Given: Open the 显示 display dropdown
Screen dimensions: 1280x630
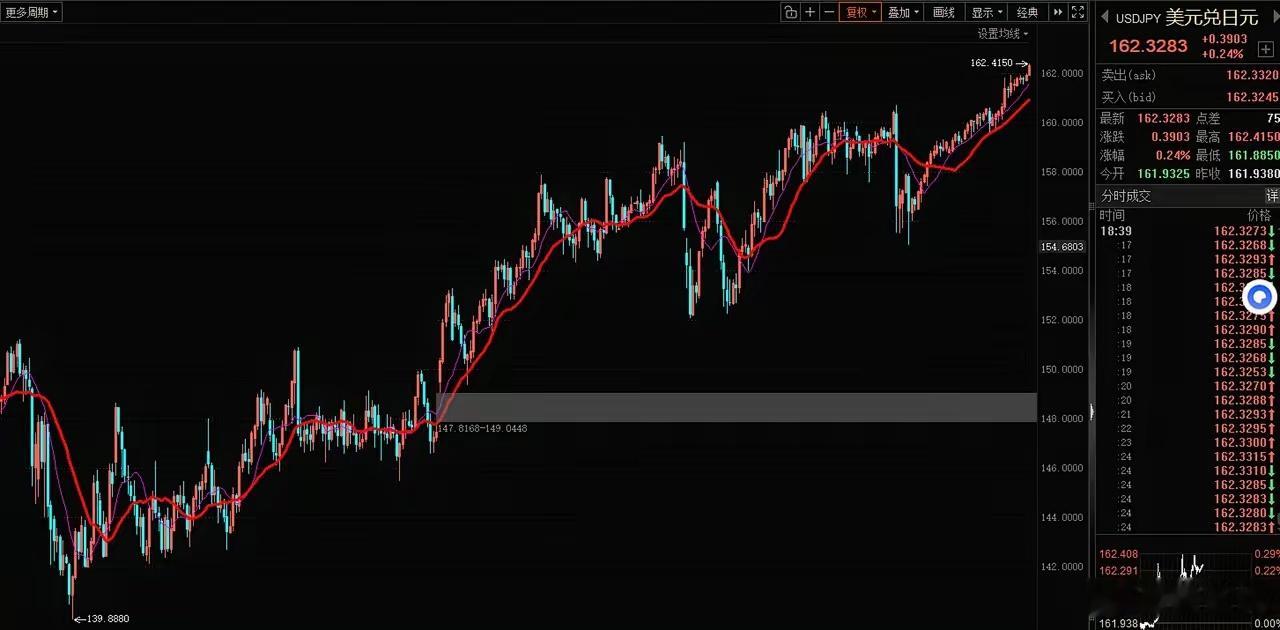Looking at the screenshot, I should click(x=986, y=12).
